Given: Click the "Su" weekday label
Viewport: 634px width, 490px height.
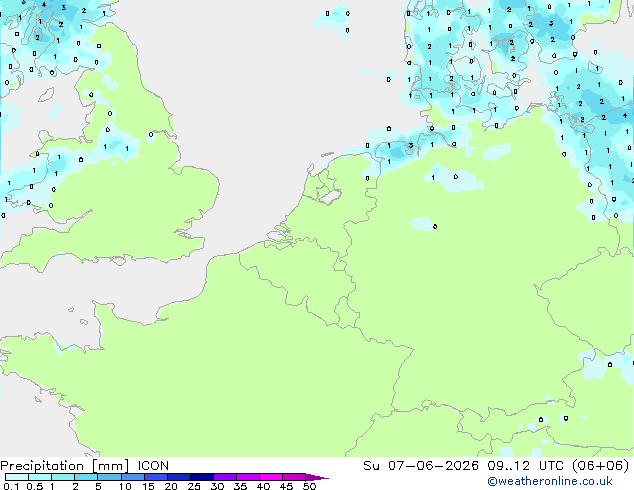Looking at the screenshot, I should pos(371,466).
